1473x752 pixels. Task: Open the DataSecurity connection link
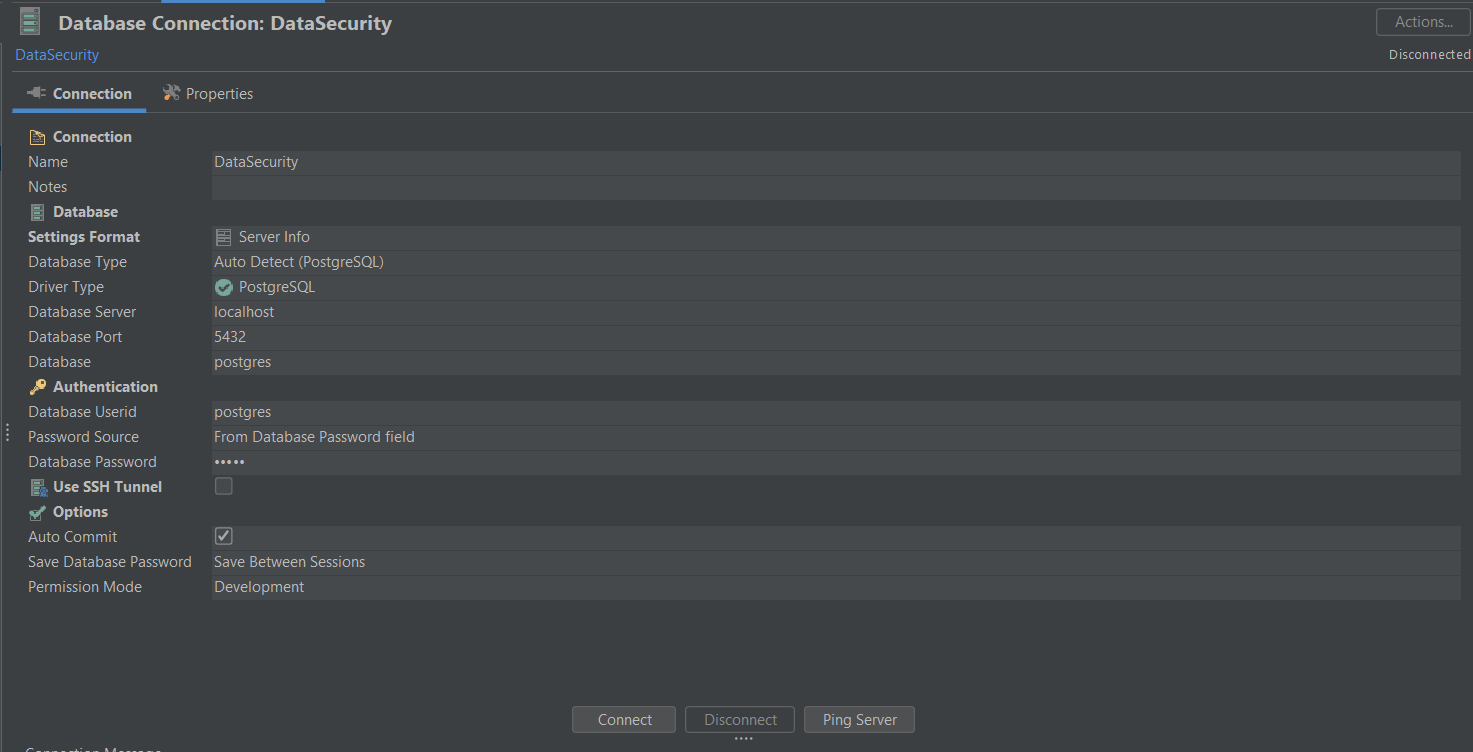point(56,54)
